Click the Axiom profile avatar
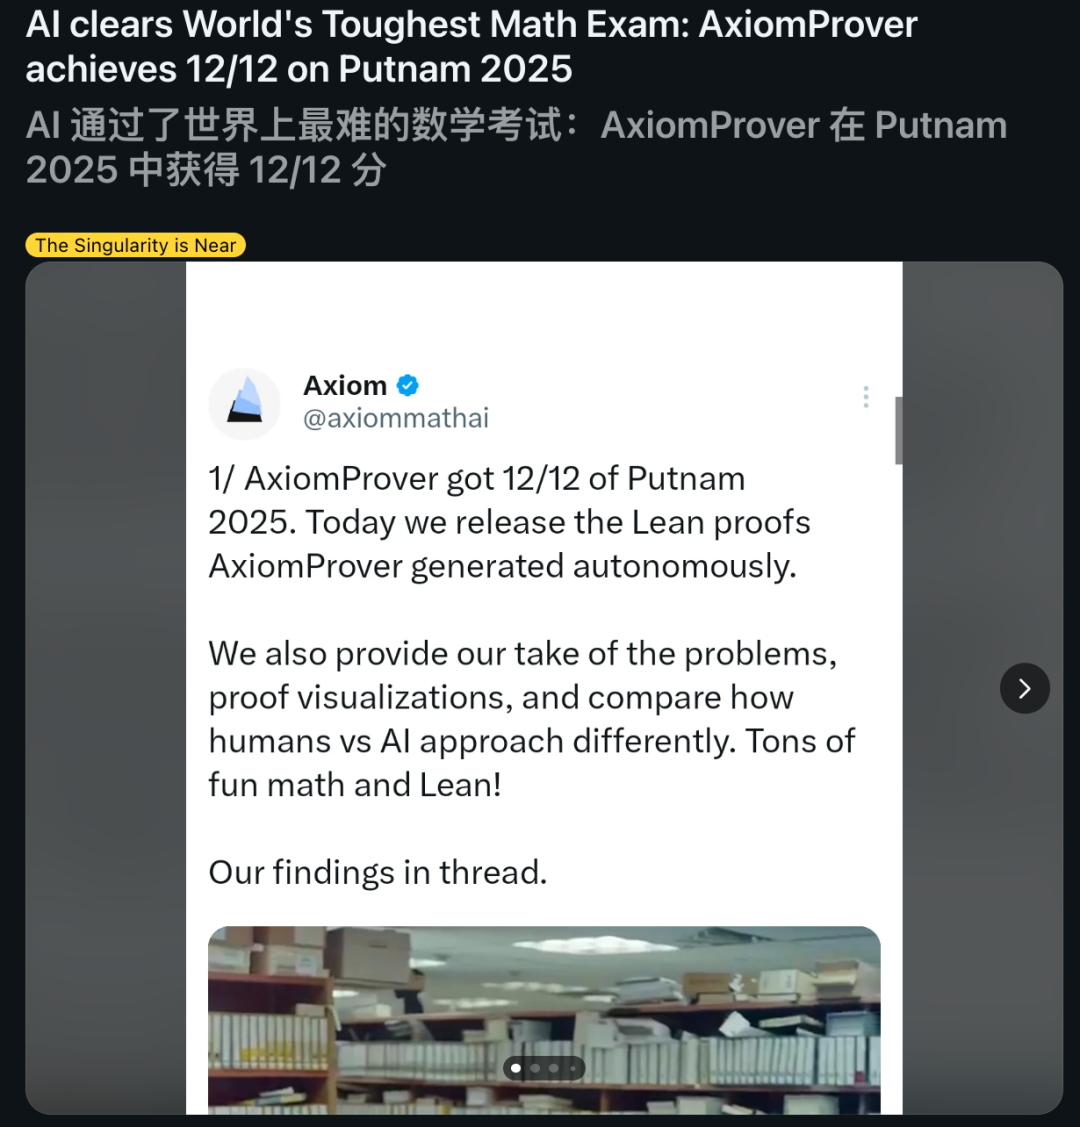This screenshot has width=1080, height=1127. (x=244, y=404)
